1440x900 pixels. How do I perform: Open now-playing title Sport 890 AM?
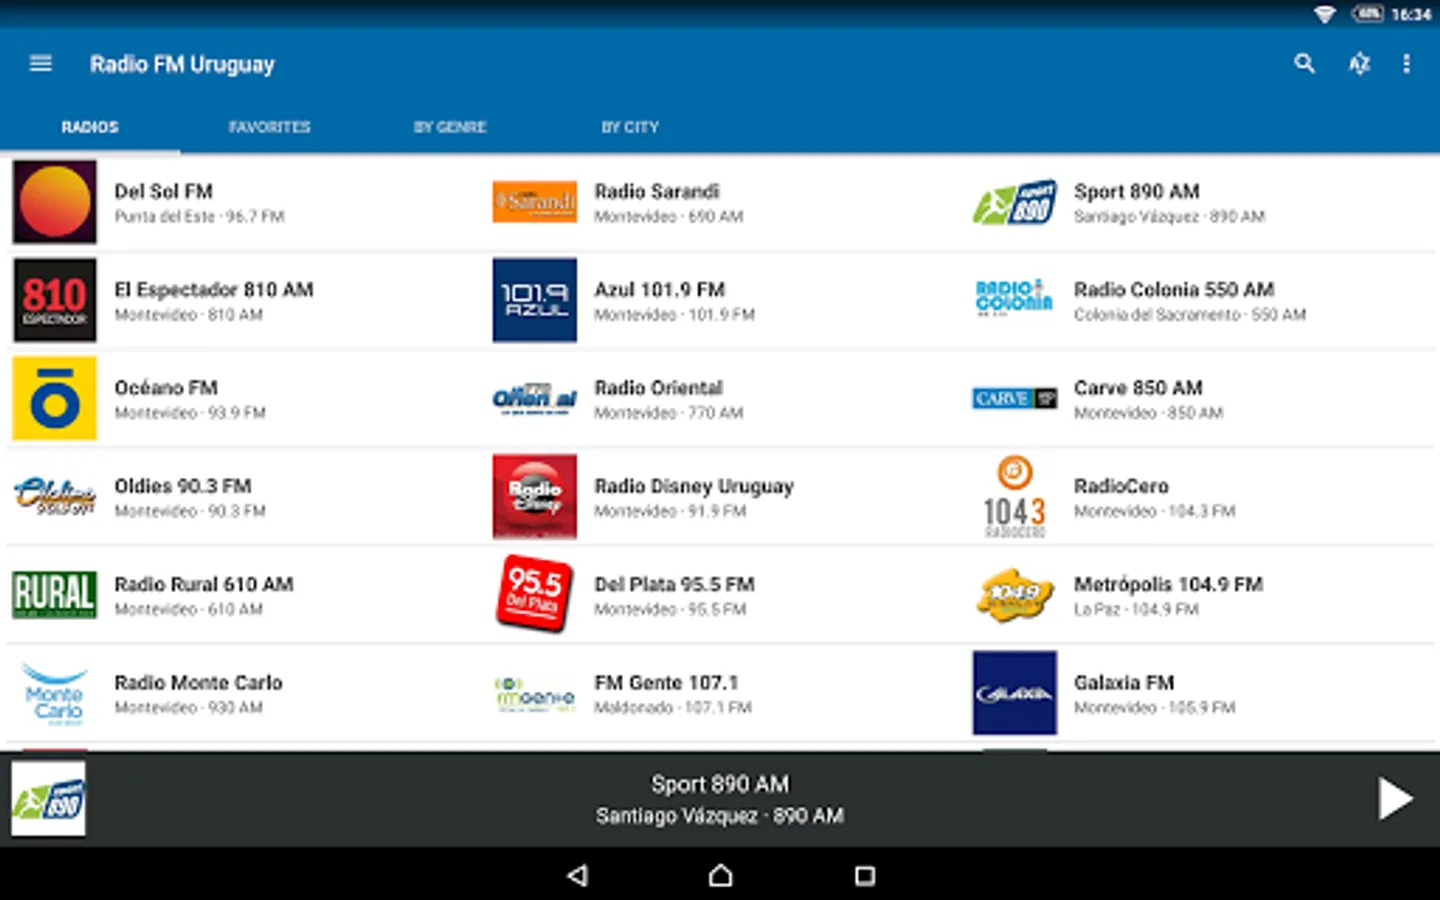point(720,784)
